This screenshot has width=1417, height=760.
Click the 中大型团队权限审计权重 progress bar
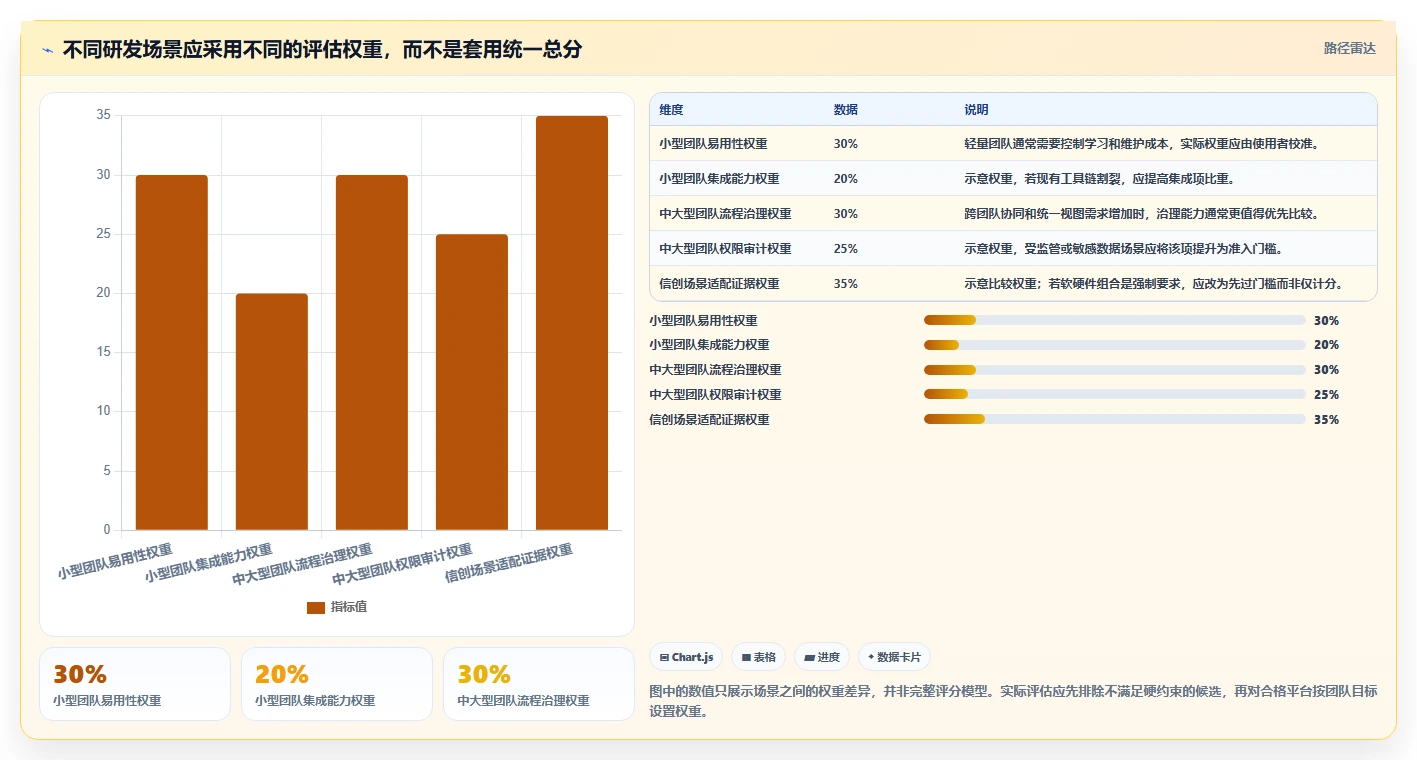(x=1115, y=395)
